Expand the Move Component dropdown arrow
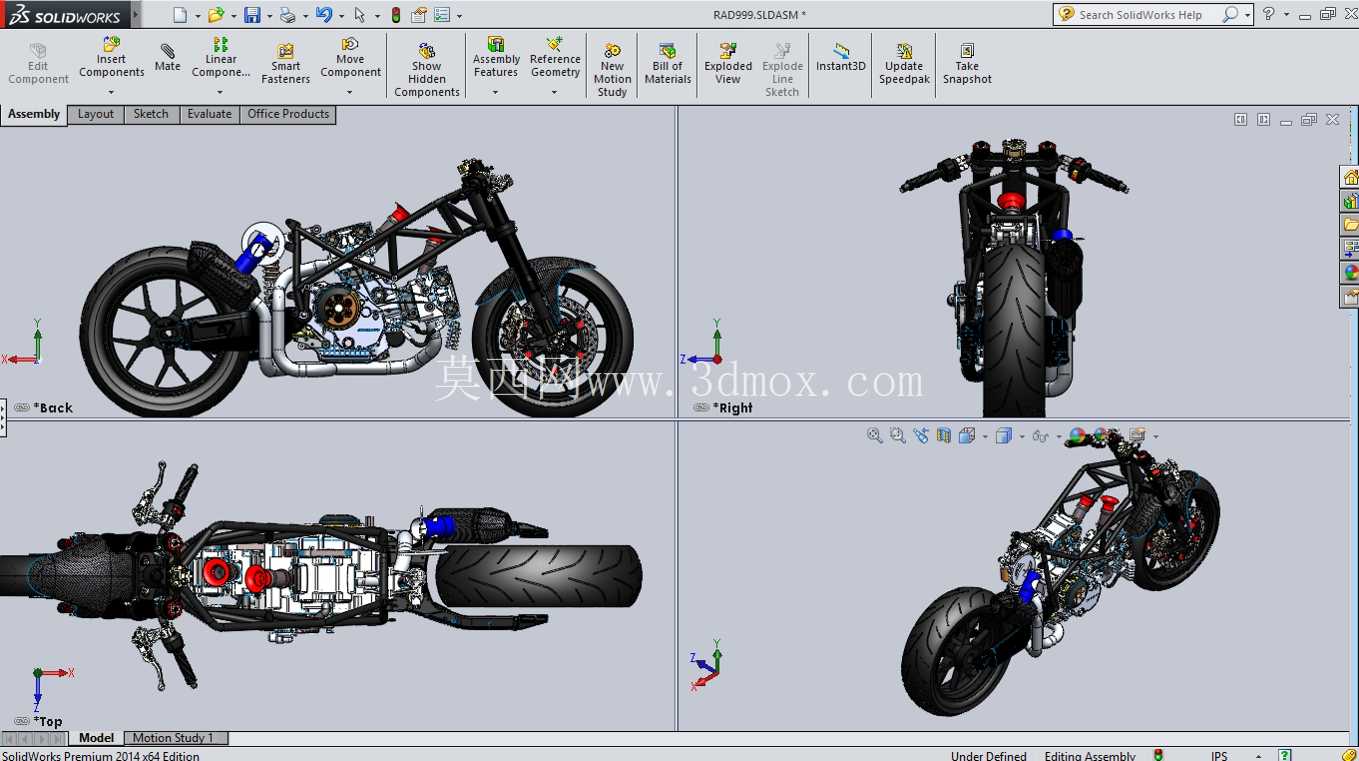 (350, 92)
